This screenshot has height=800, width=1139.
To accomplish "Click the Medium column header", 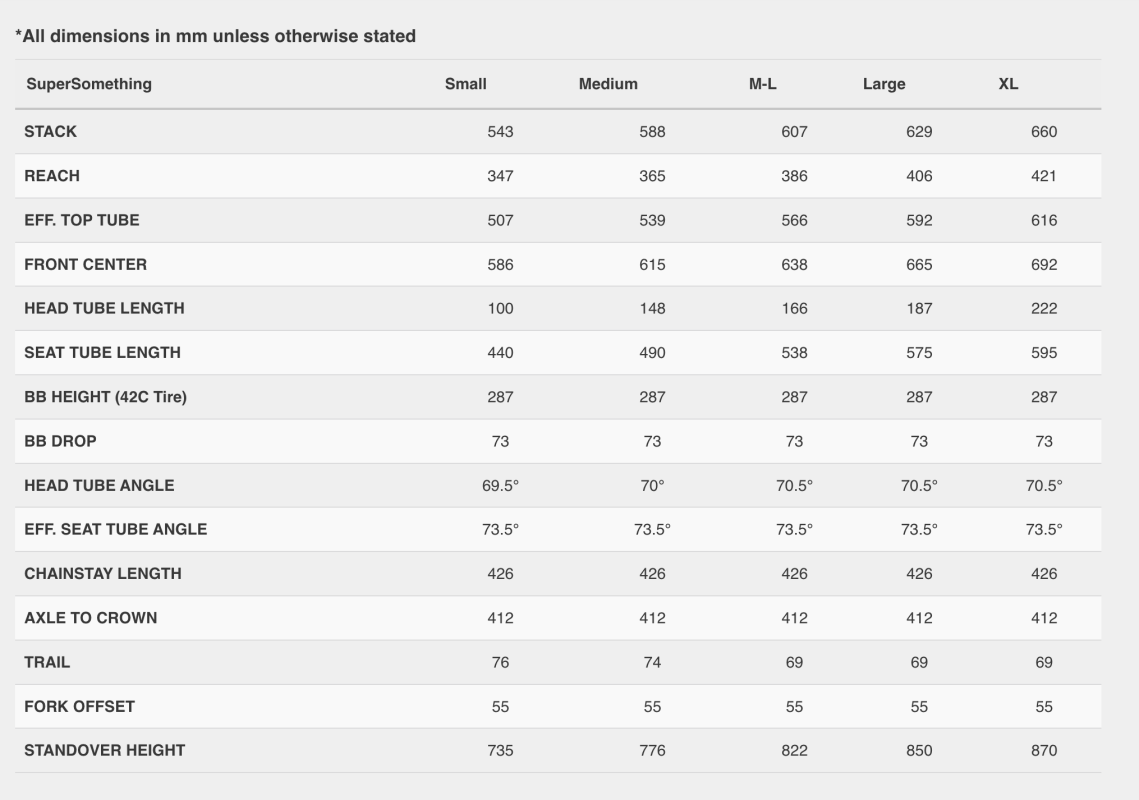I will click(x=608, y=84).
